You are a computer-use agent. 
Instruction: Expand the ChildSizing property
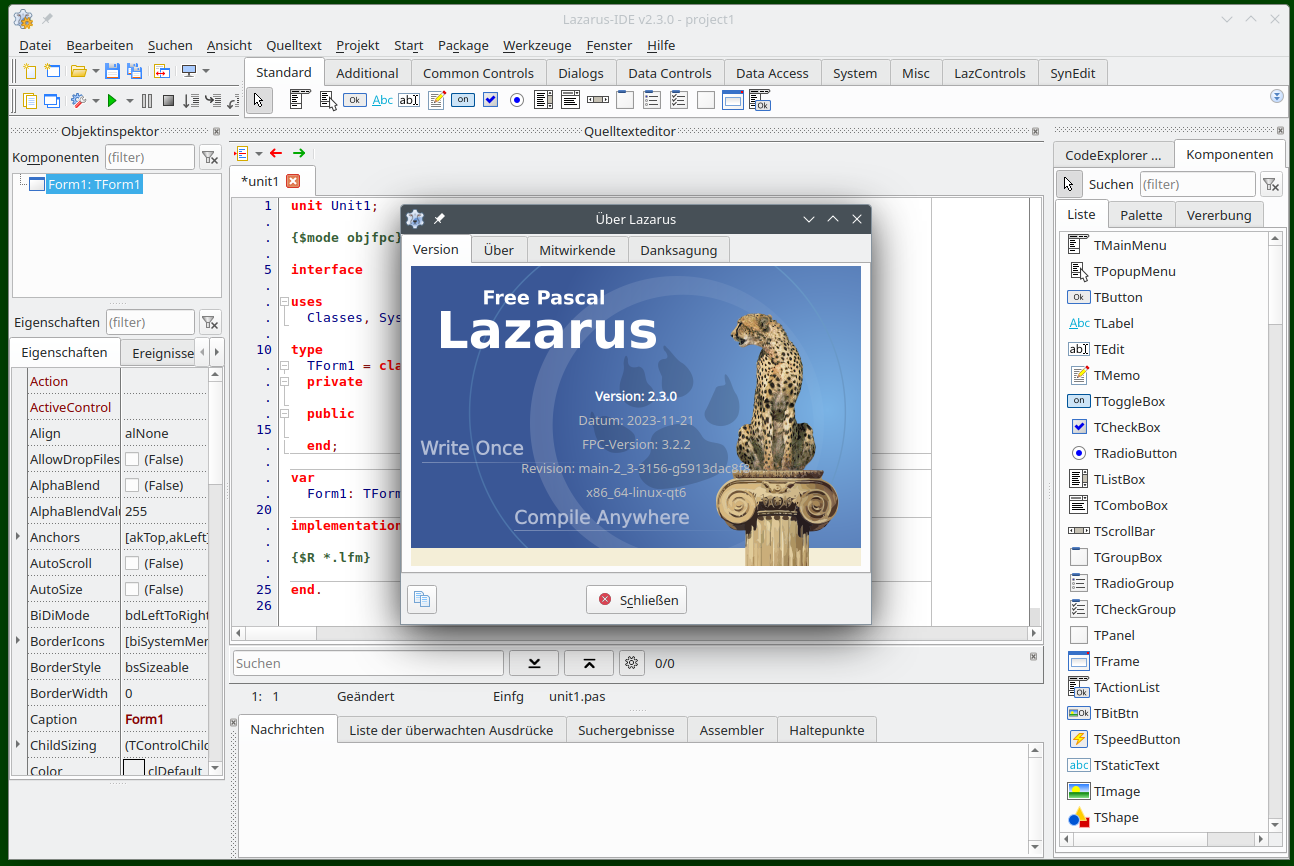click(18, 745)
